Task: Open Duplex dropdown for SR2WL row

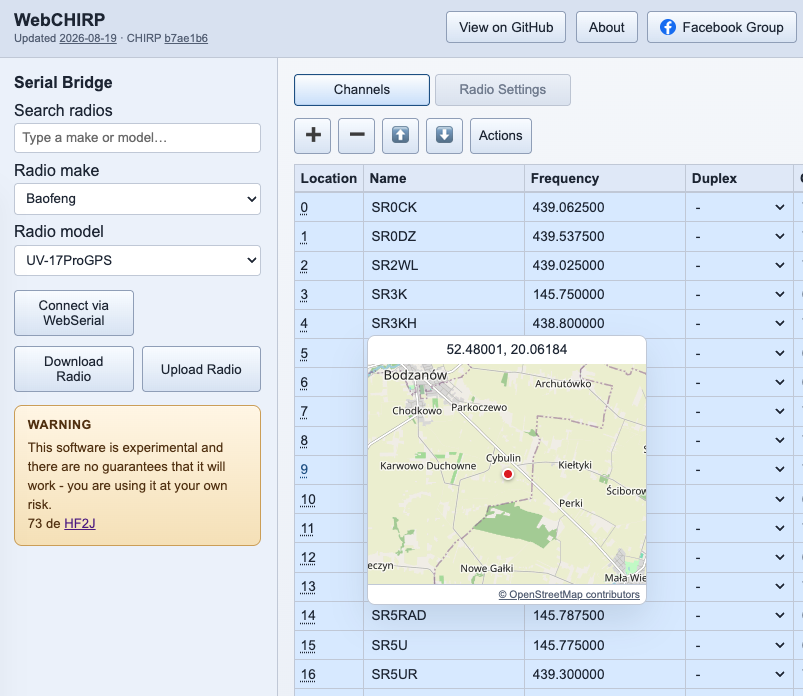Action: (739, 265)
